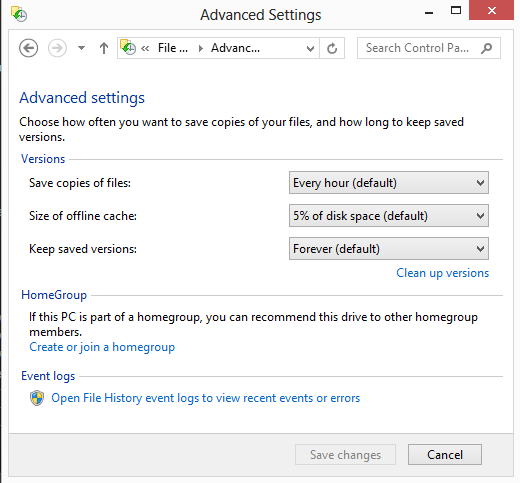Viewport: 520px width, 483px height.
Task: Click the File History icon in address bar
Action: (128, 47)
